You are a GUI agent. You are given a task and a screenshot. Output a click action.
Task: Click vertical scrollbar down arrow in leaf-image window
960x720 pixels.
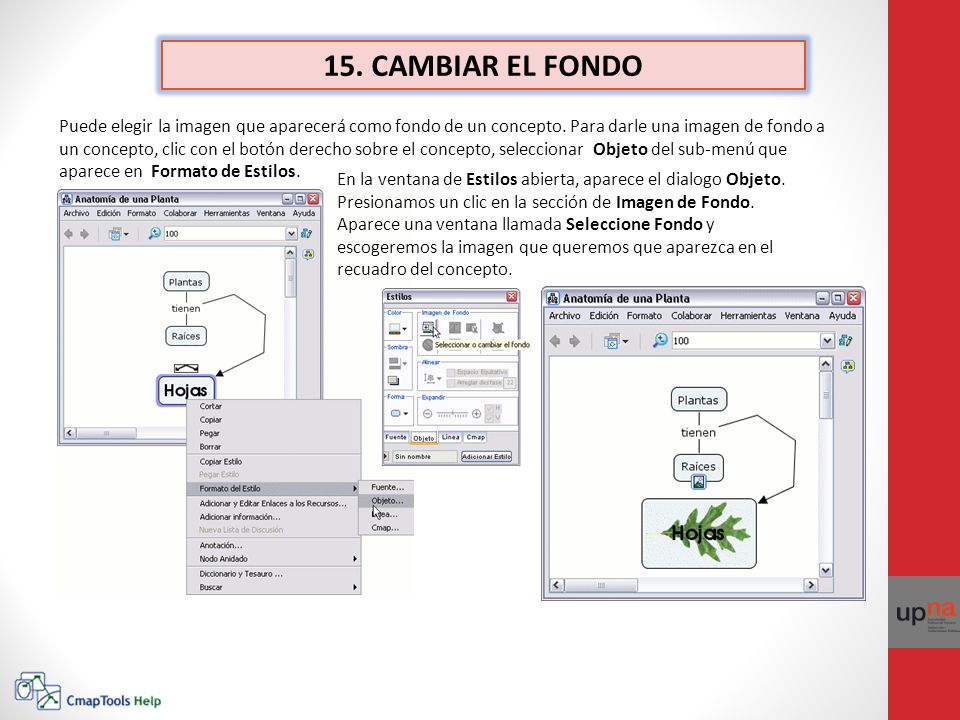[825, 570]
